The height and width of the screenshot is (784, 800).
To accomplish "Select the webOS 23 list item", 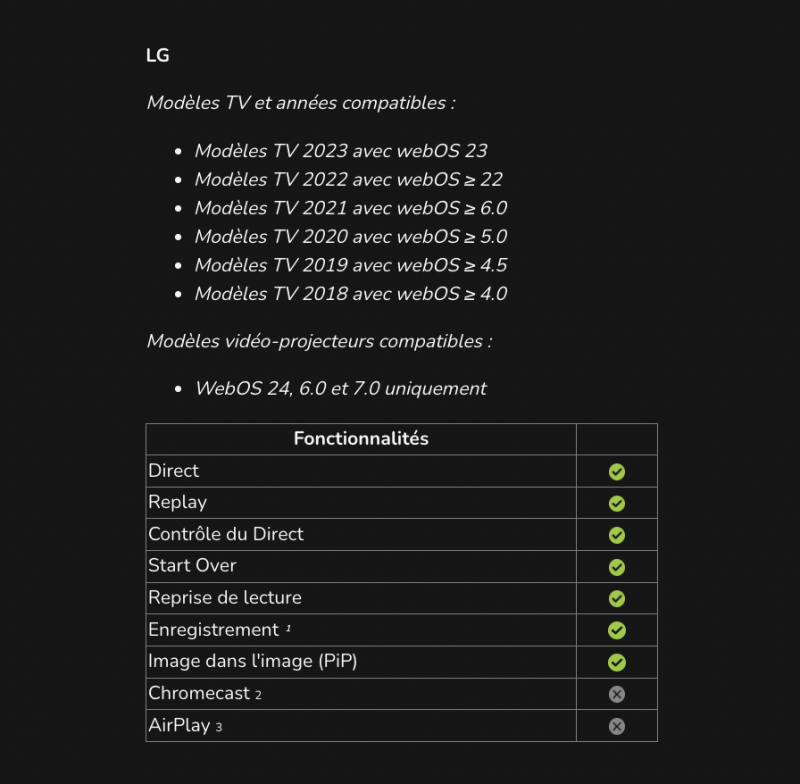I will (341, 151).
